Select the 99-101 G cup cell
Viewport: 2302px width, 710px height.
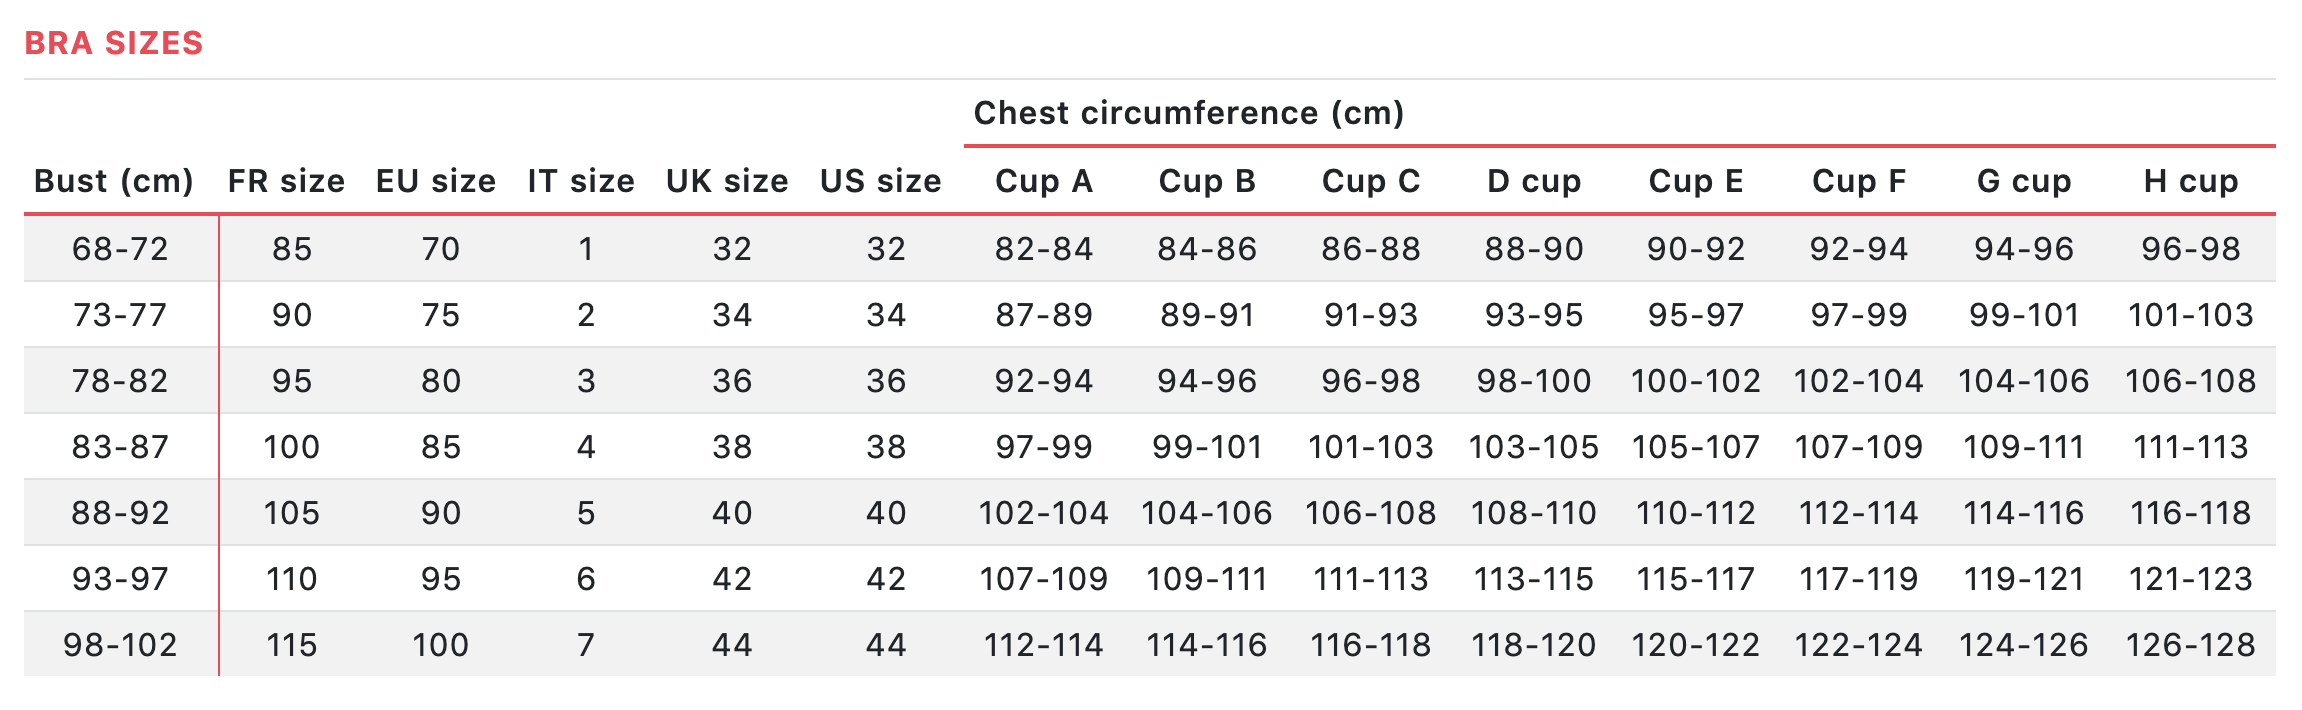(x=2024, y=315)
